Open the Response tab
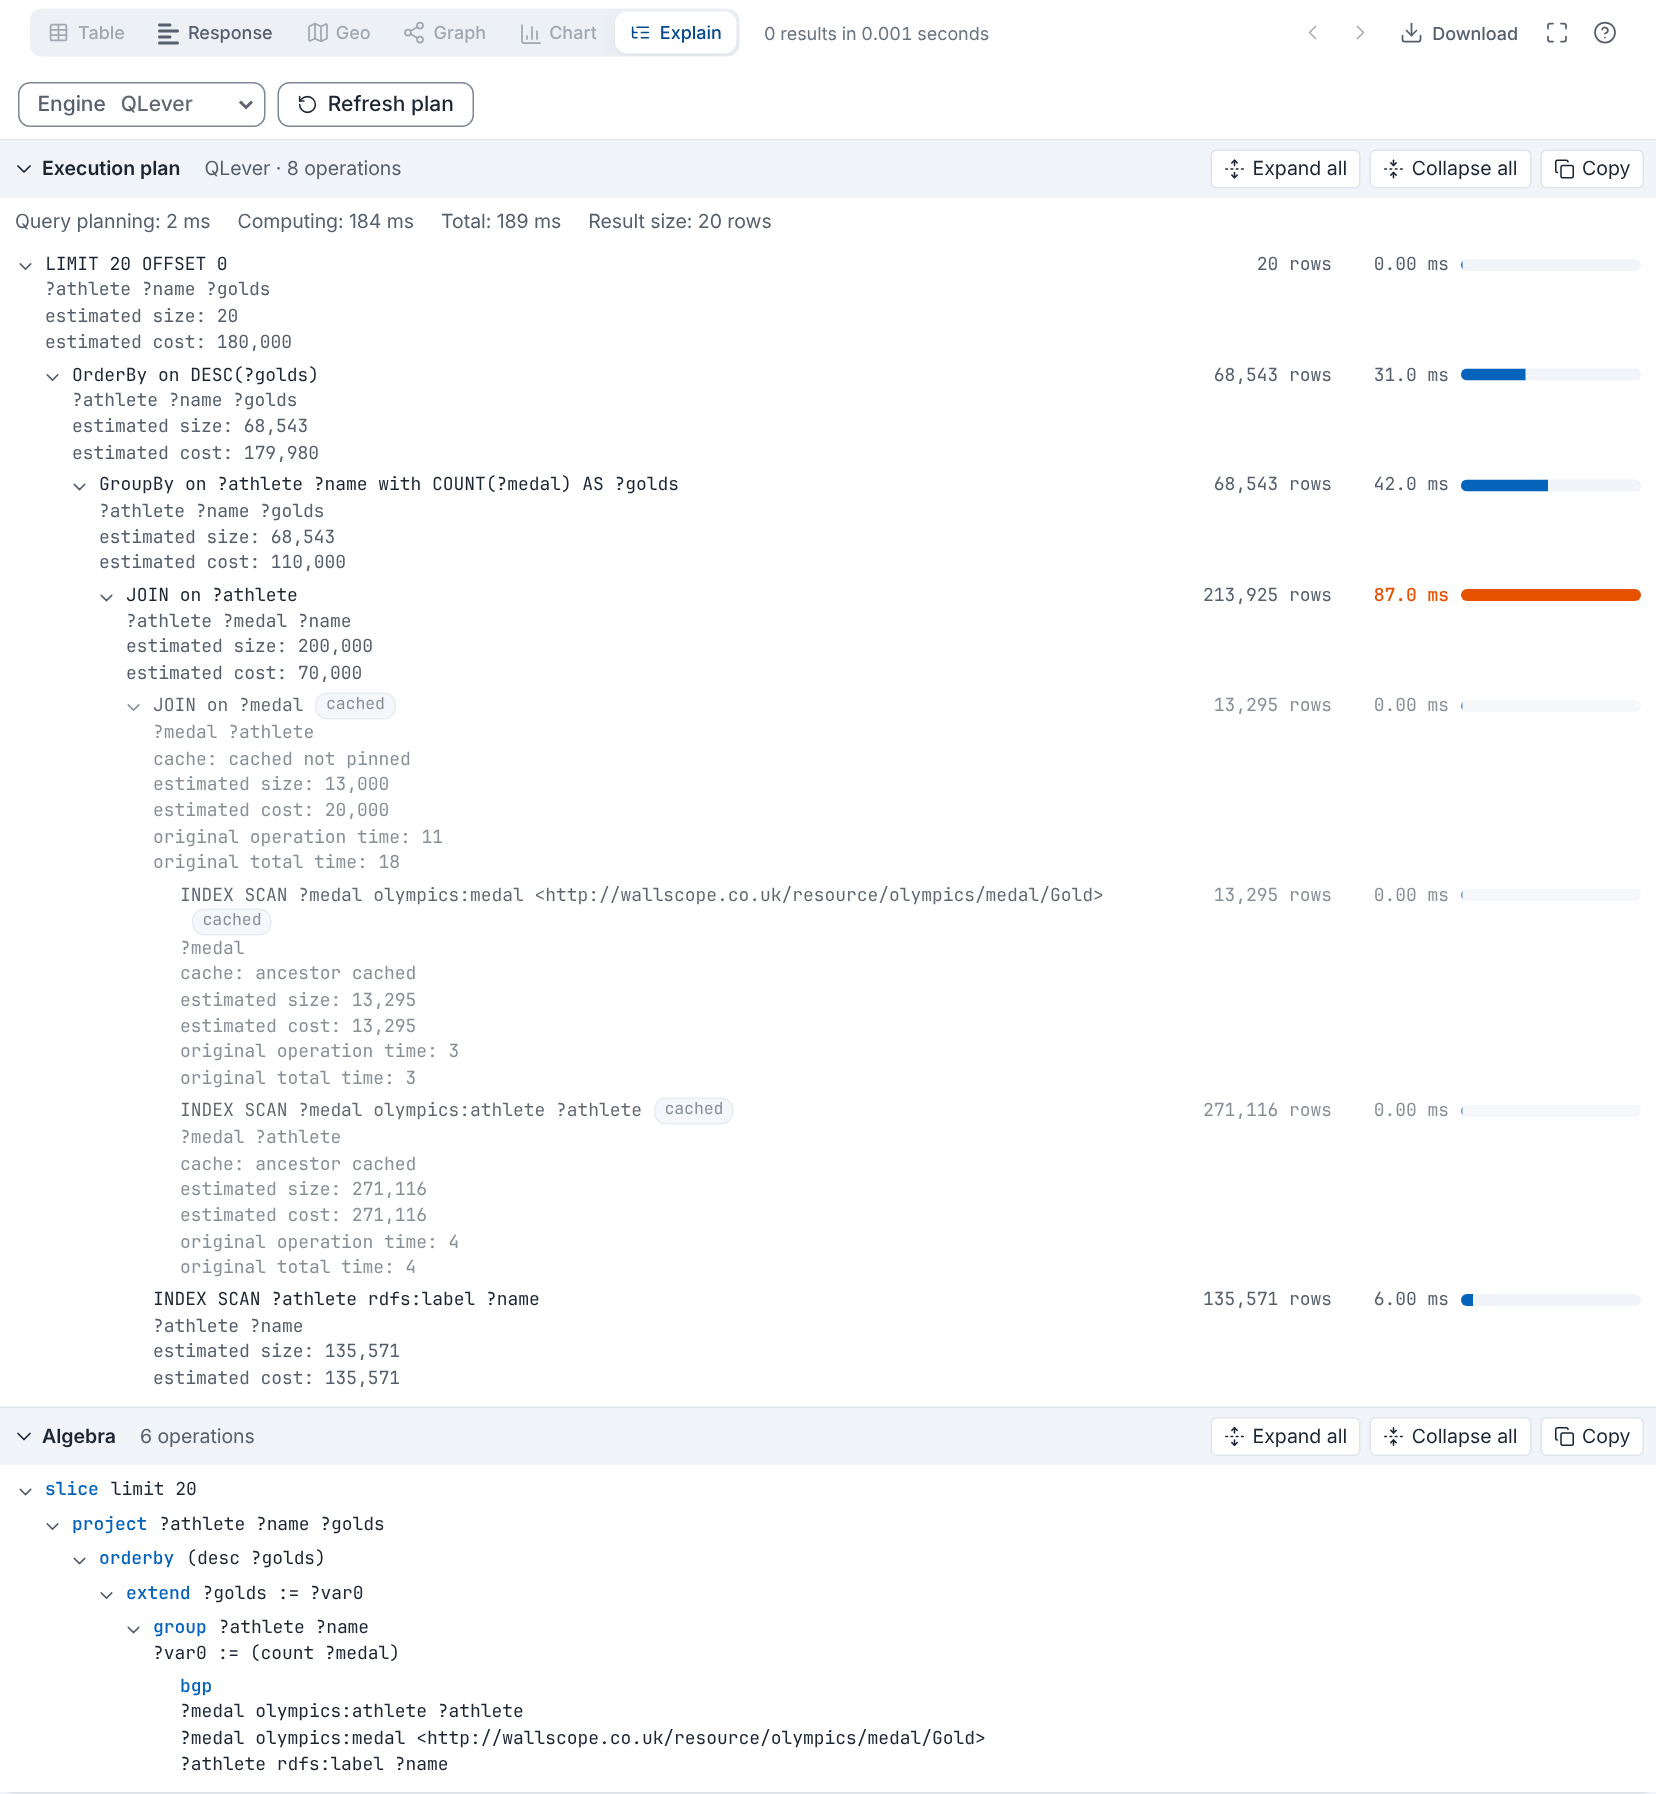This screenshot has height=1794, width=1656. tap(215, 33)
